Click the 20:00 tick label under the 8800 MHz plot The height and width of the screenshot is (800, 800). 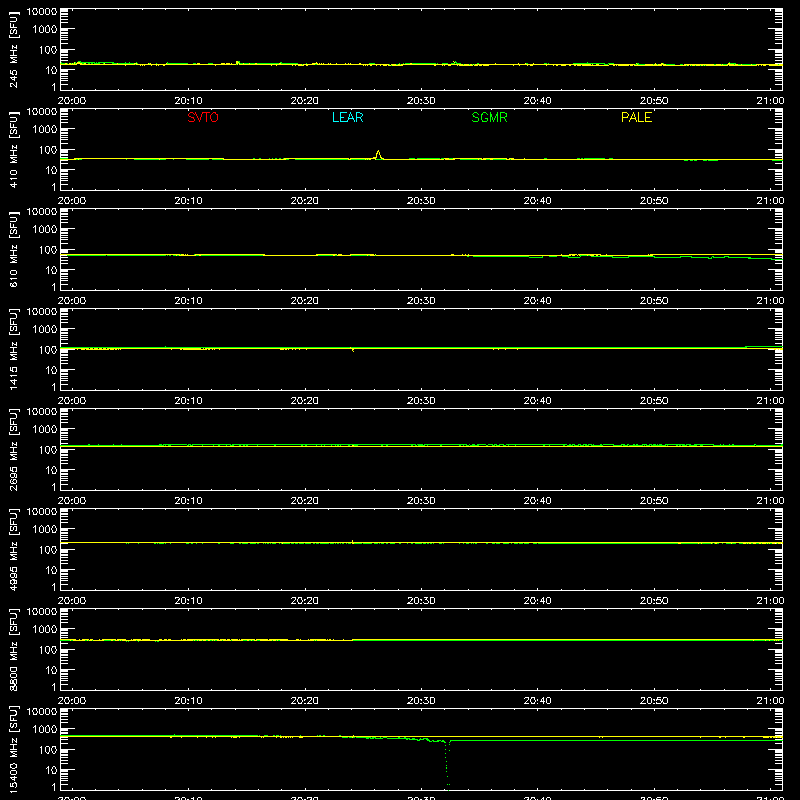[x=72, y=701]
